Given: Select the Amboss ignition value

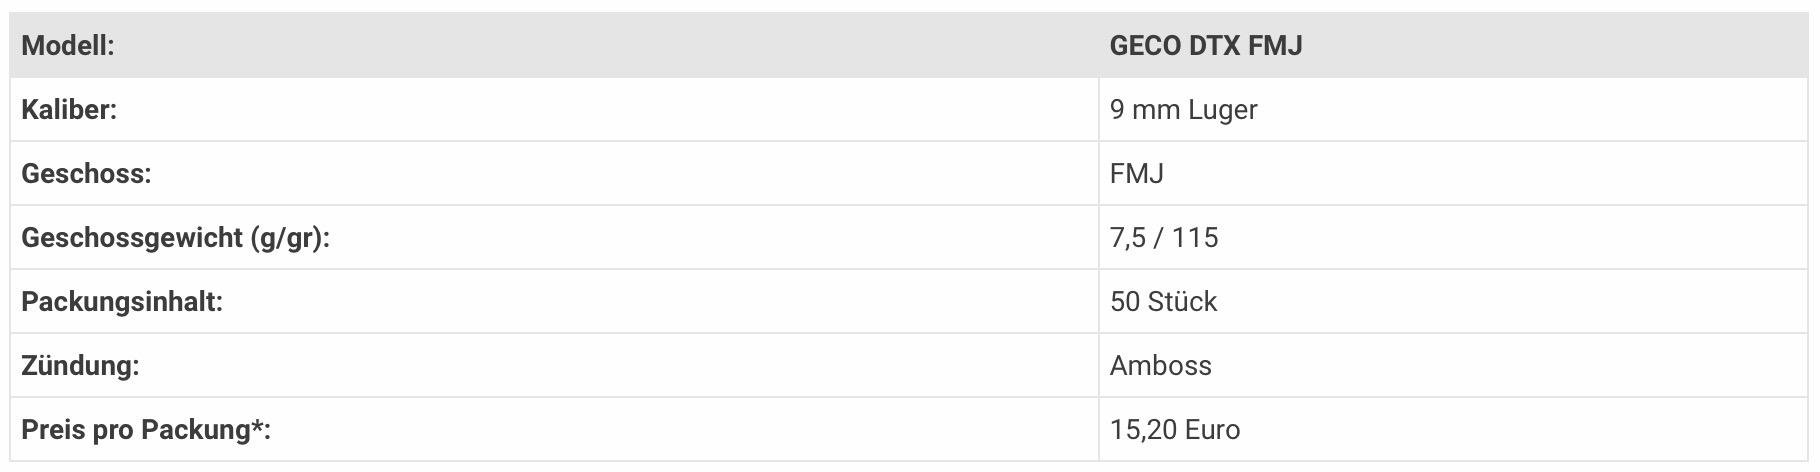Looking at the screenshot, I should click(x=1160, y=366).
